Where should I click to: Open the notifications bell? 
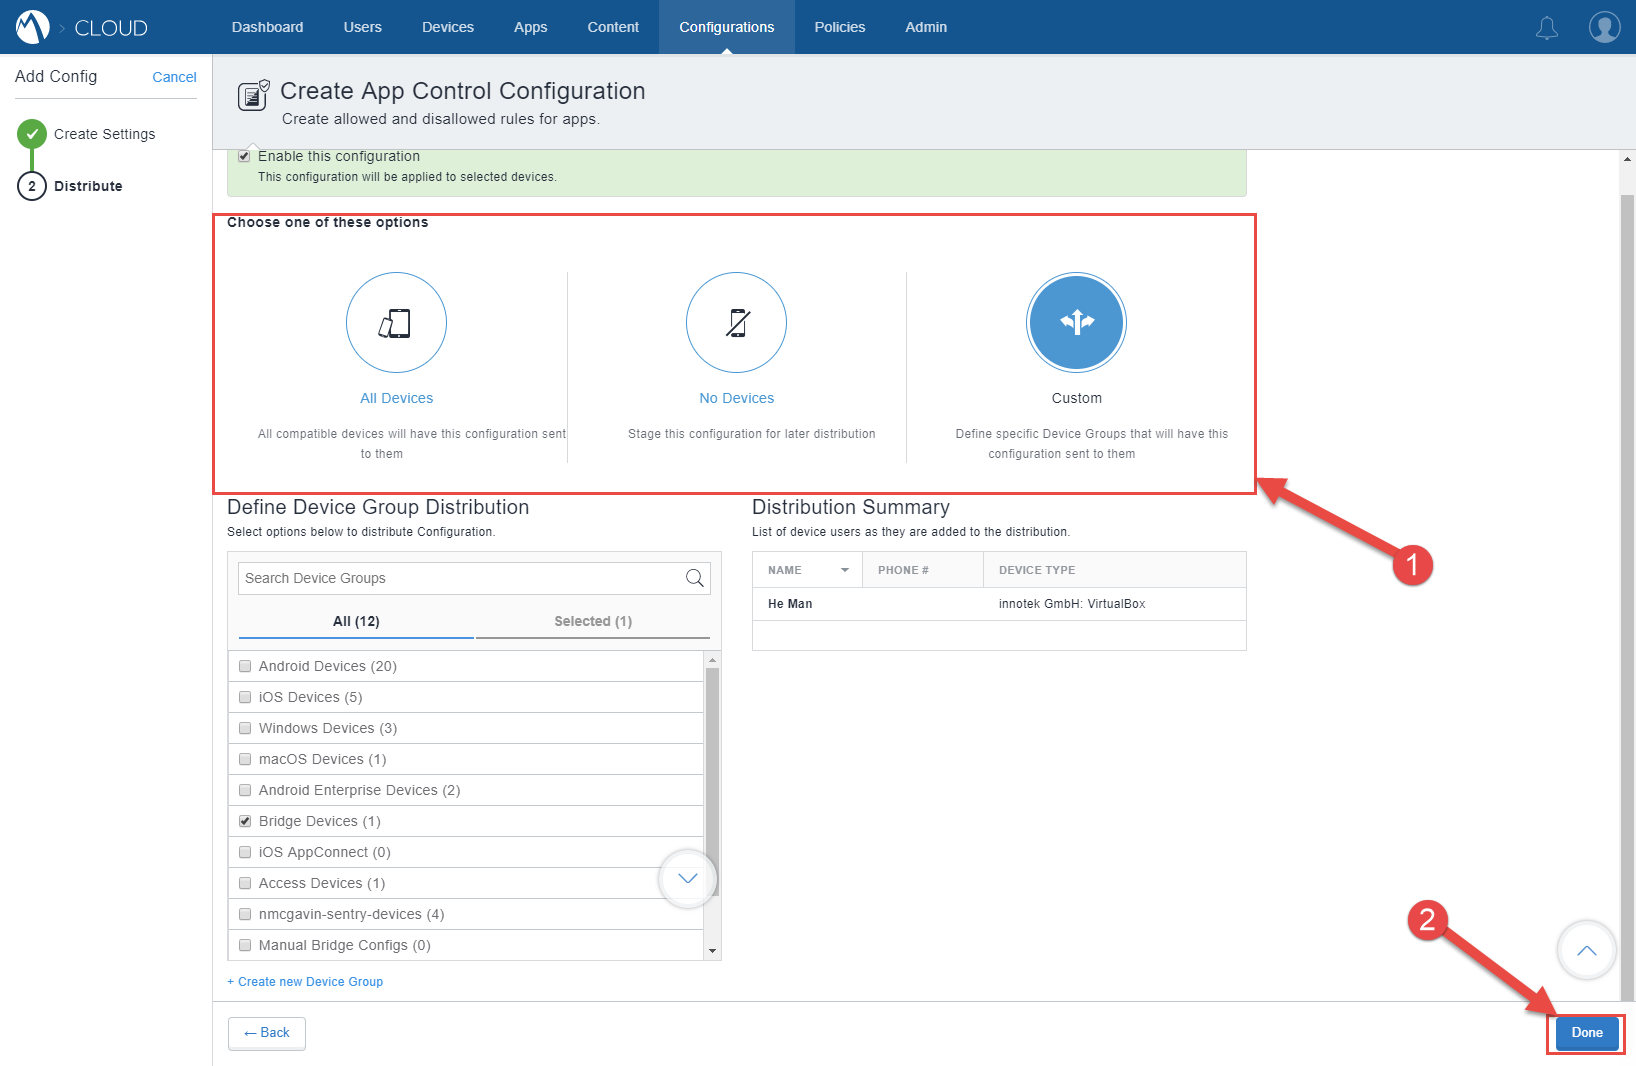(1547, 27)
